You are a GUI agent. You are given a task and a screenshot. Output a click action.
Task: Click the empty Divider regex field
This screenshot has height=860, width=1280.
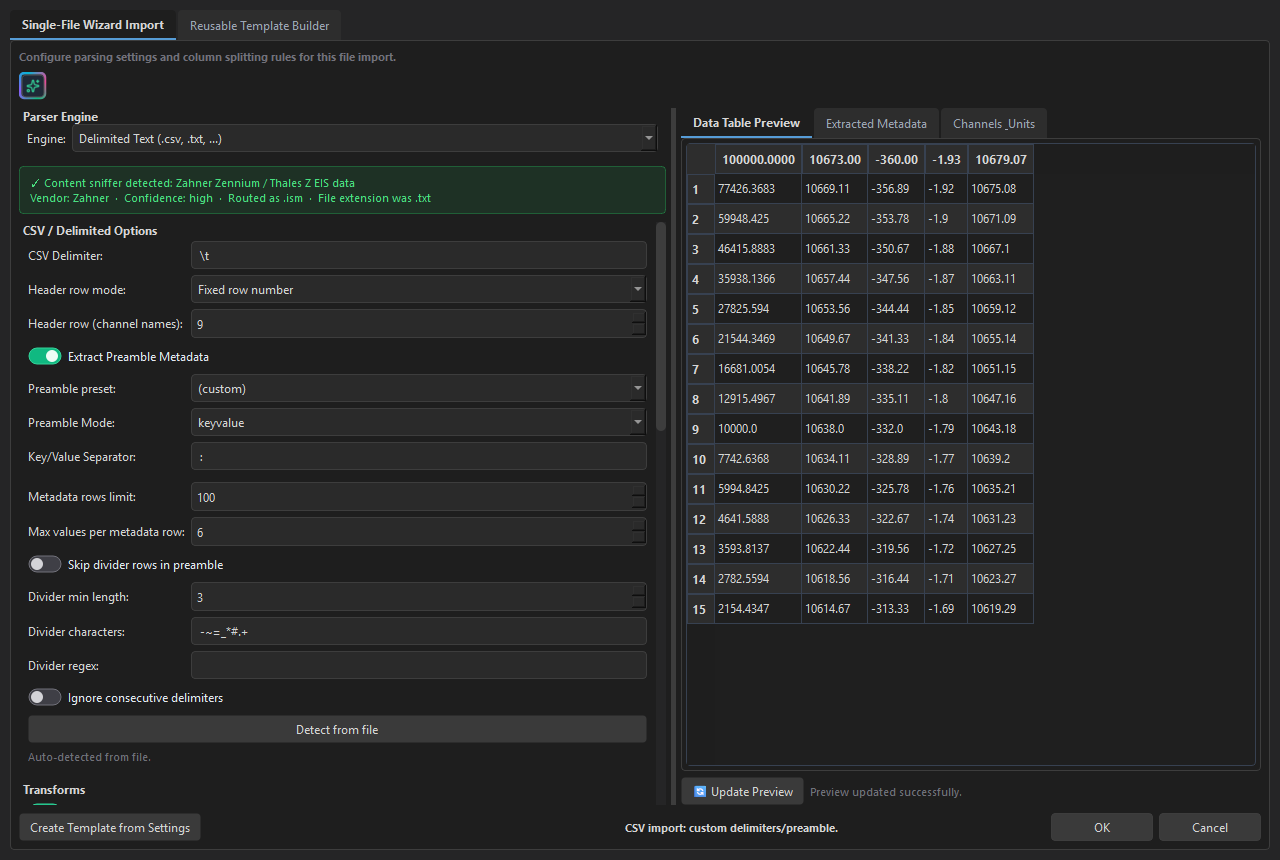pyautogui.click(x=418, y=665)
